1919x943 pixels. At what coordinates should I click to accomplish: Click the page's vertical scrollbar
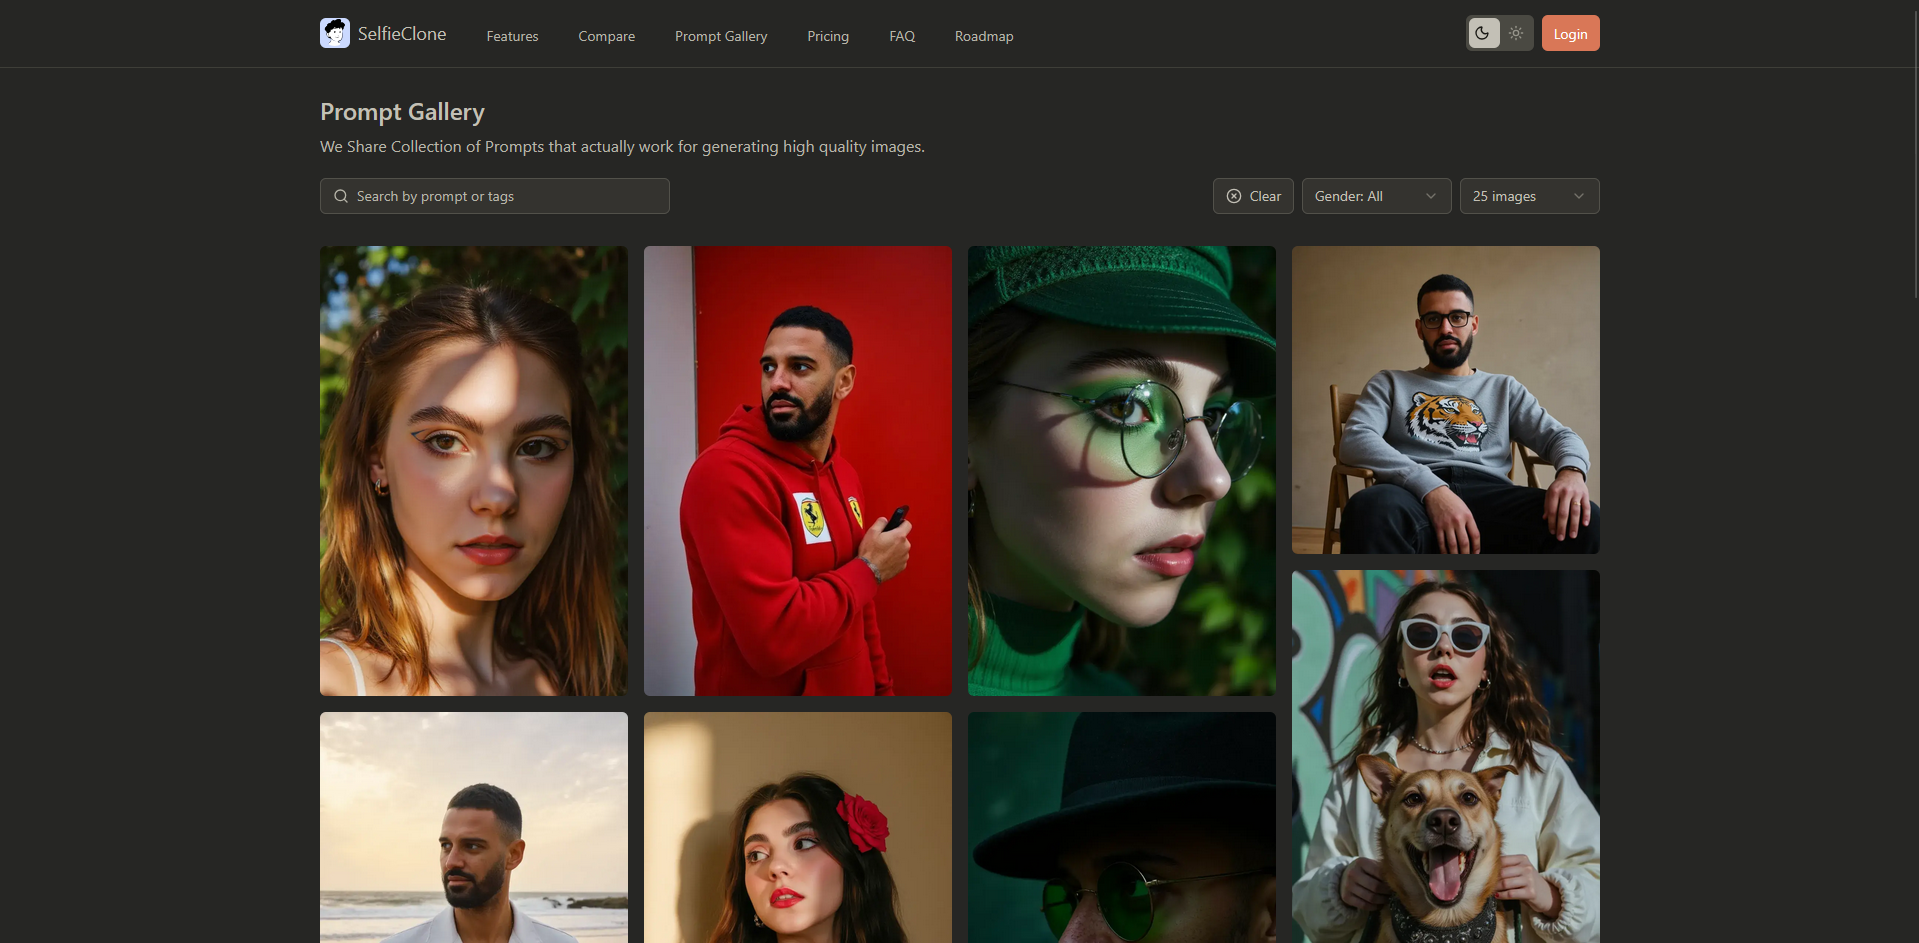pyautogui.click(x=1913, y=150)
